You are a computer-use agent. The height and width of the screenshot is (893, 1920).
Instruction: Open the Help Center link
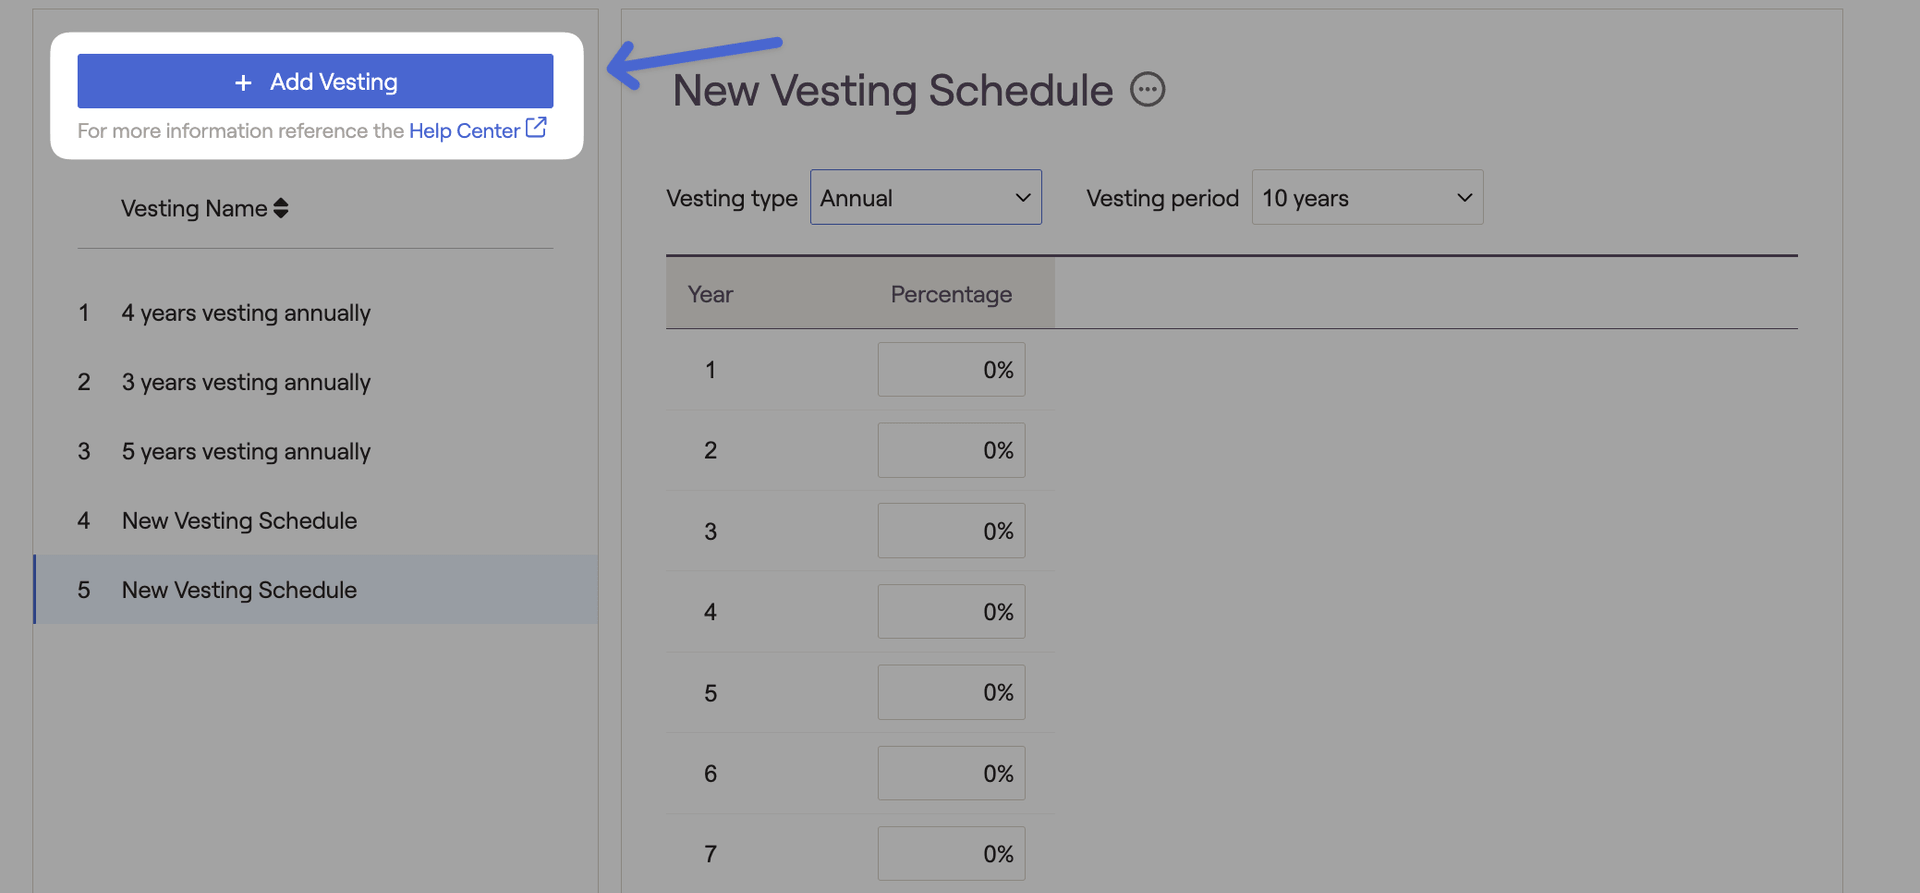coord(464,131)
